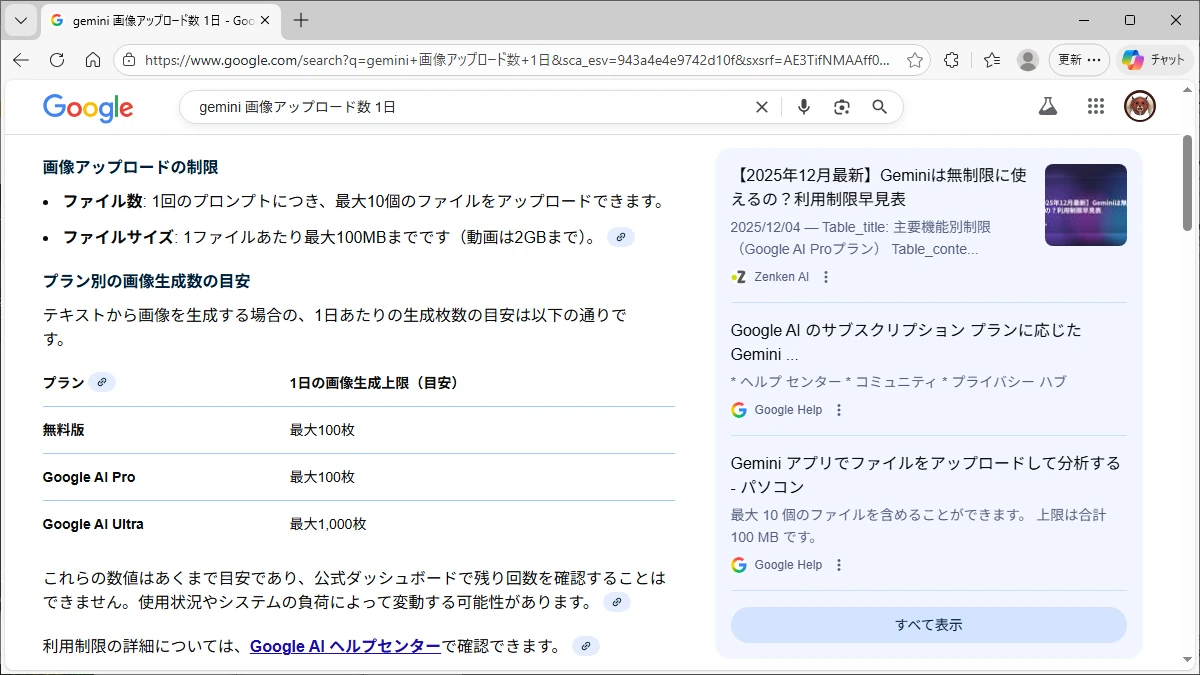Click the browser extensions puzzle icon

[952, 60]
